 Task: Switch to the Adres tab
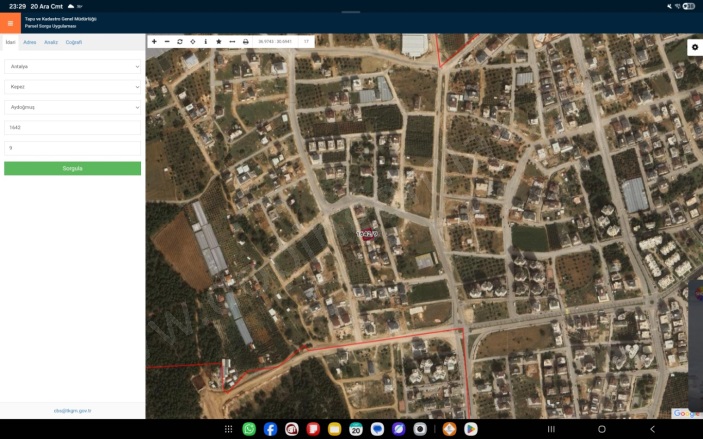(30, 43)
